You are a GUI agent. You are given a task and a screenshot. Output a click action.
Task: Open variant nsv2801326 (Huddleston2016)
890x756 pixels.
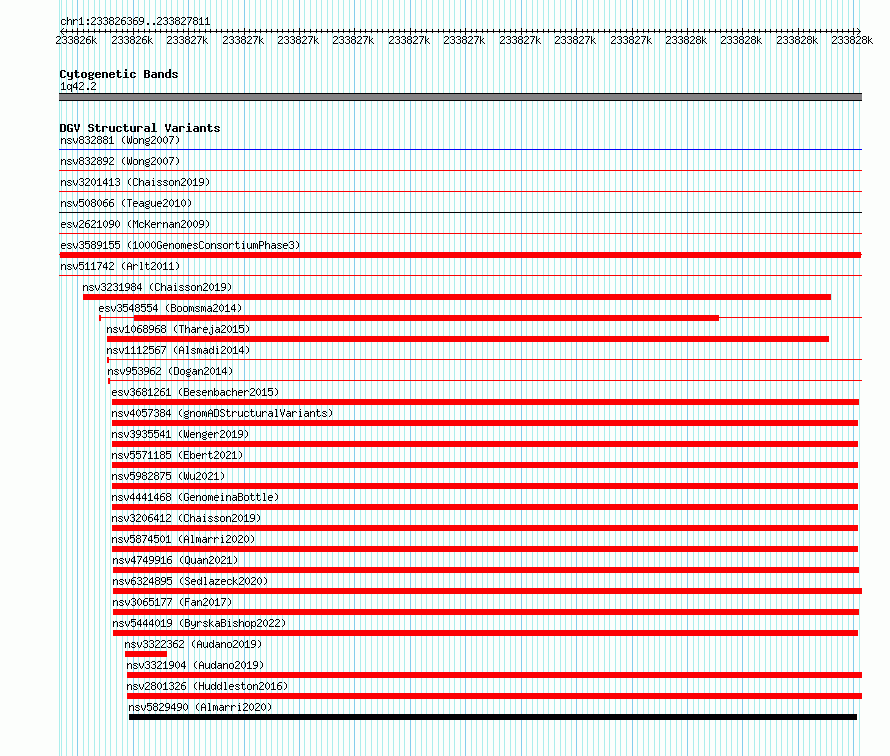tap(207, 686)
